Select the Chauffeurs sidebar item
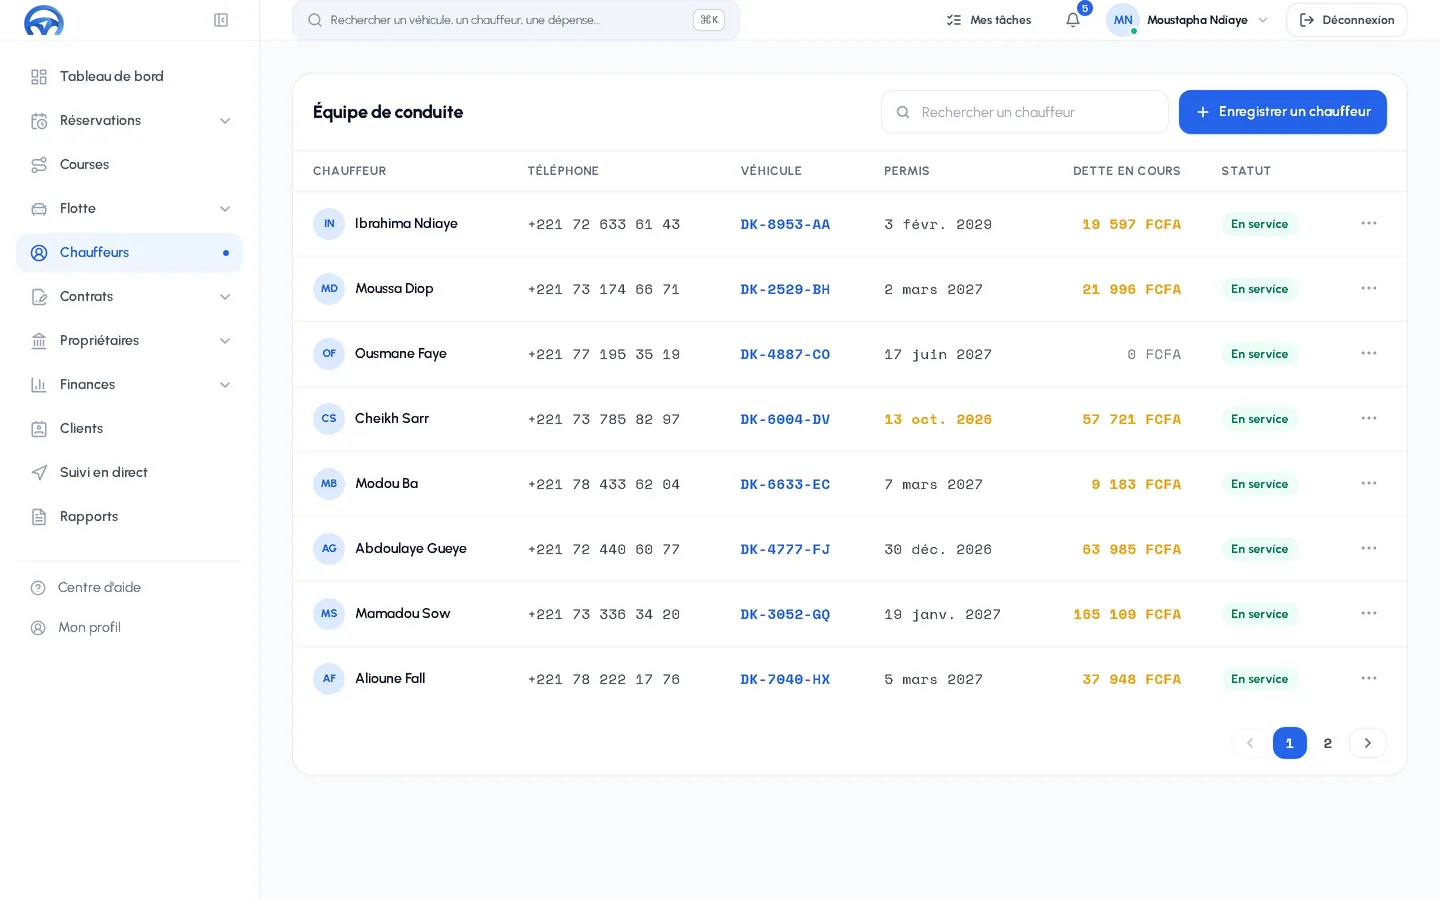 pos(129,253)
